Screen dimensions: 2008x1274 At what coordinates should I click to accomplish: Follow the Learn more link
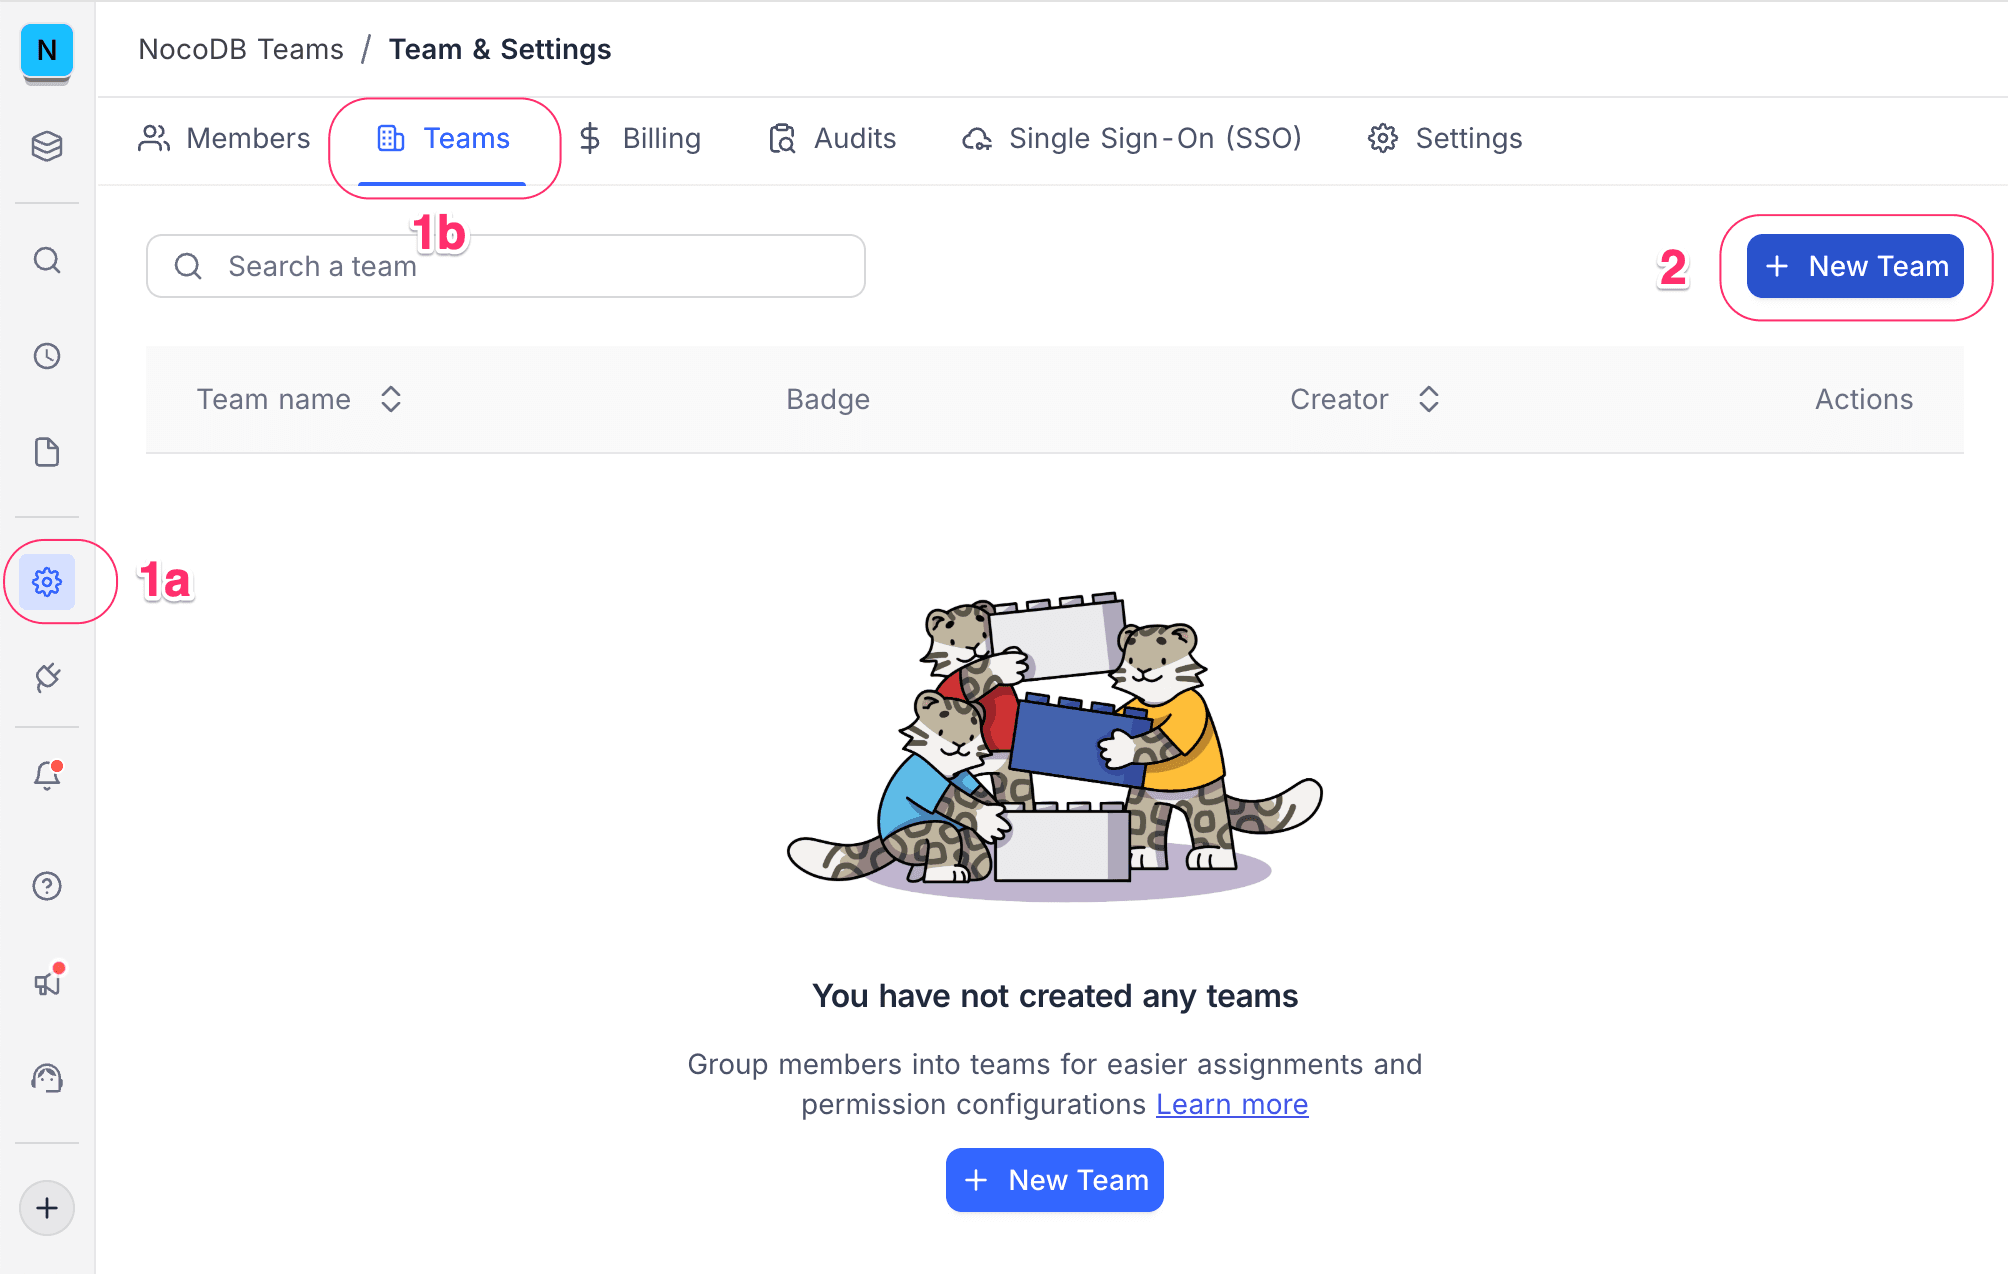click(1232, 1104)
